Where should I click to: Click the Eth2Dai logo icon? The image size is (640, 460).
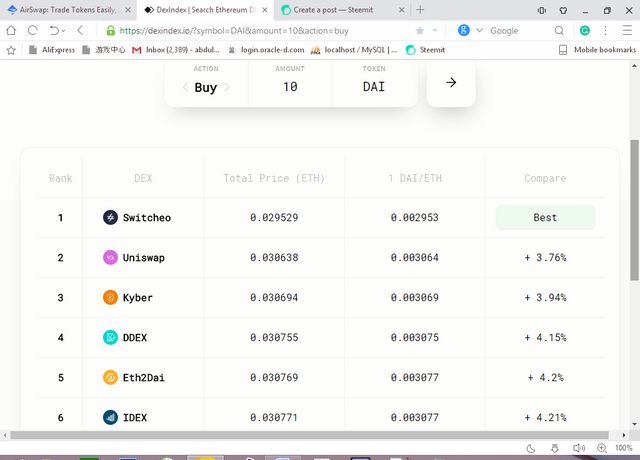pyautogui.click(x=110, y=377)
